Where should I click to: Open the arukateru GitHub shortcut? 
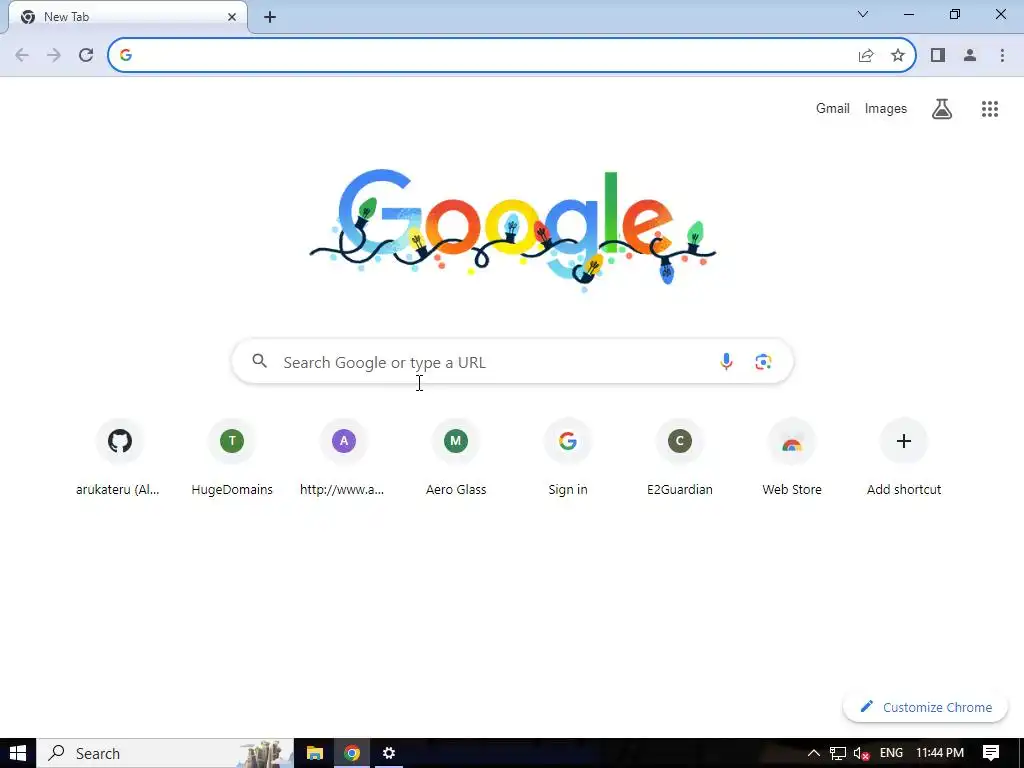click(119, 456)
